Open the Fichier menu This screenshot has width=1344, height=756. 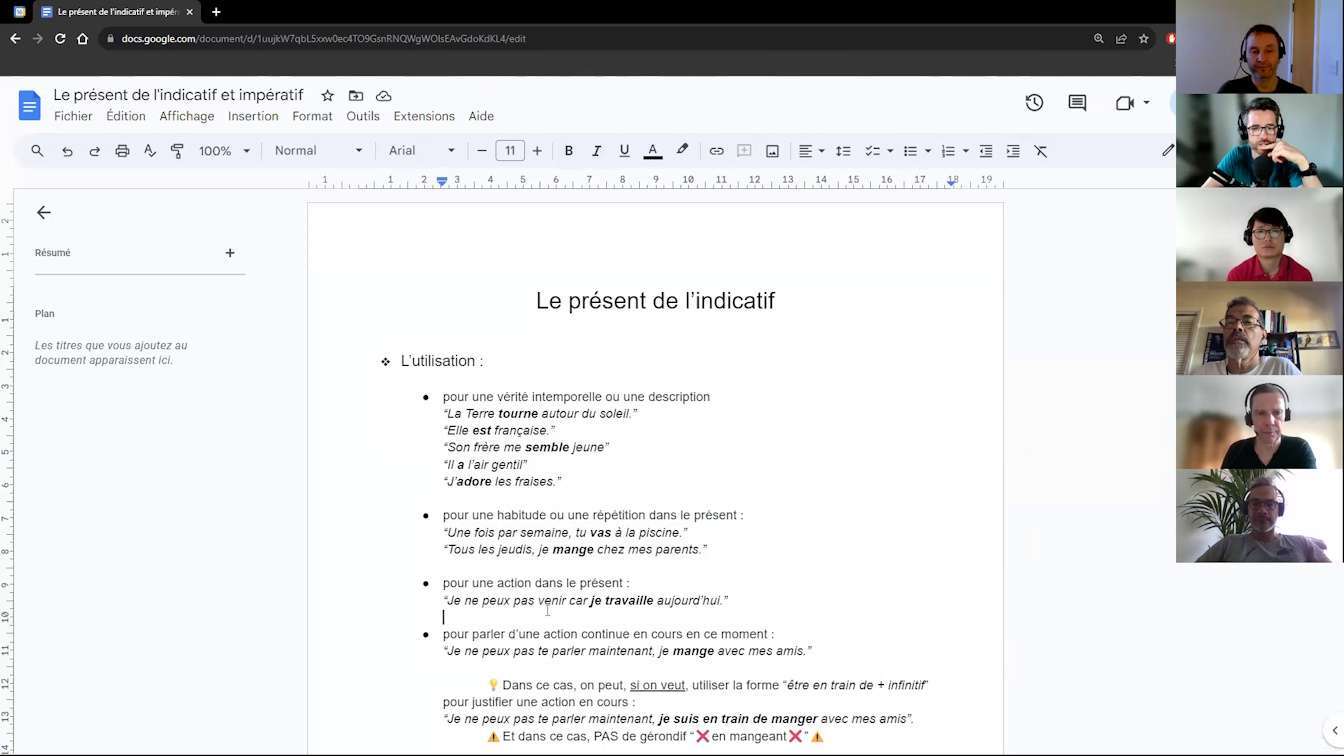(x=73, y=116)
